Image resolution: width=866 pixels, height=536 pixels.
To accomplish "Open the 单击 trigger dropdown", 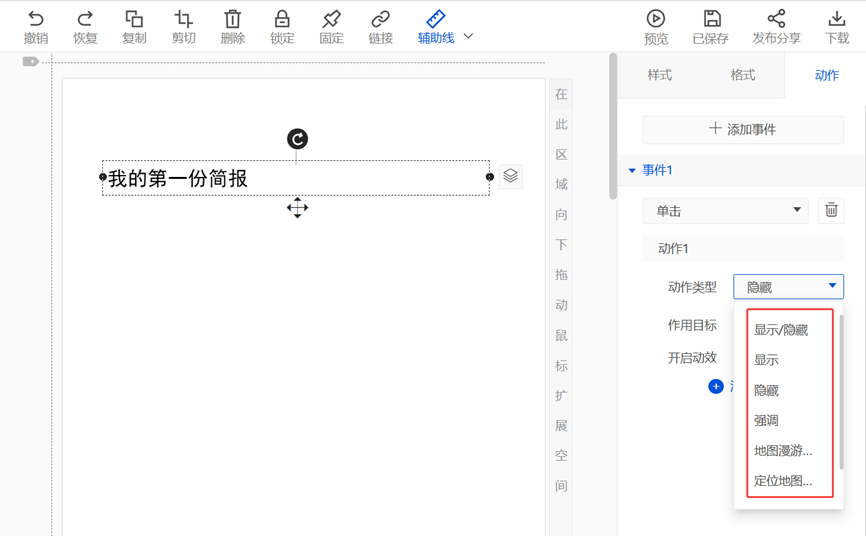I will pyautogui.click(x=725, y=211).
